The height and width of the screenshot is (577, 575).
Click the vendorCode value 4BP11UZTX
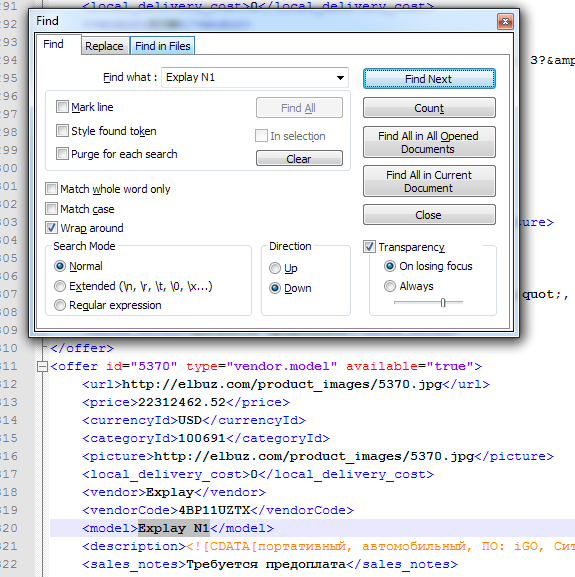tap(214, 510)
